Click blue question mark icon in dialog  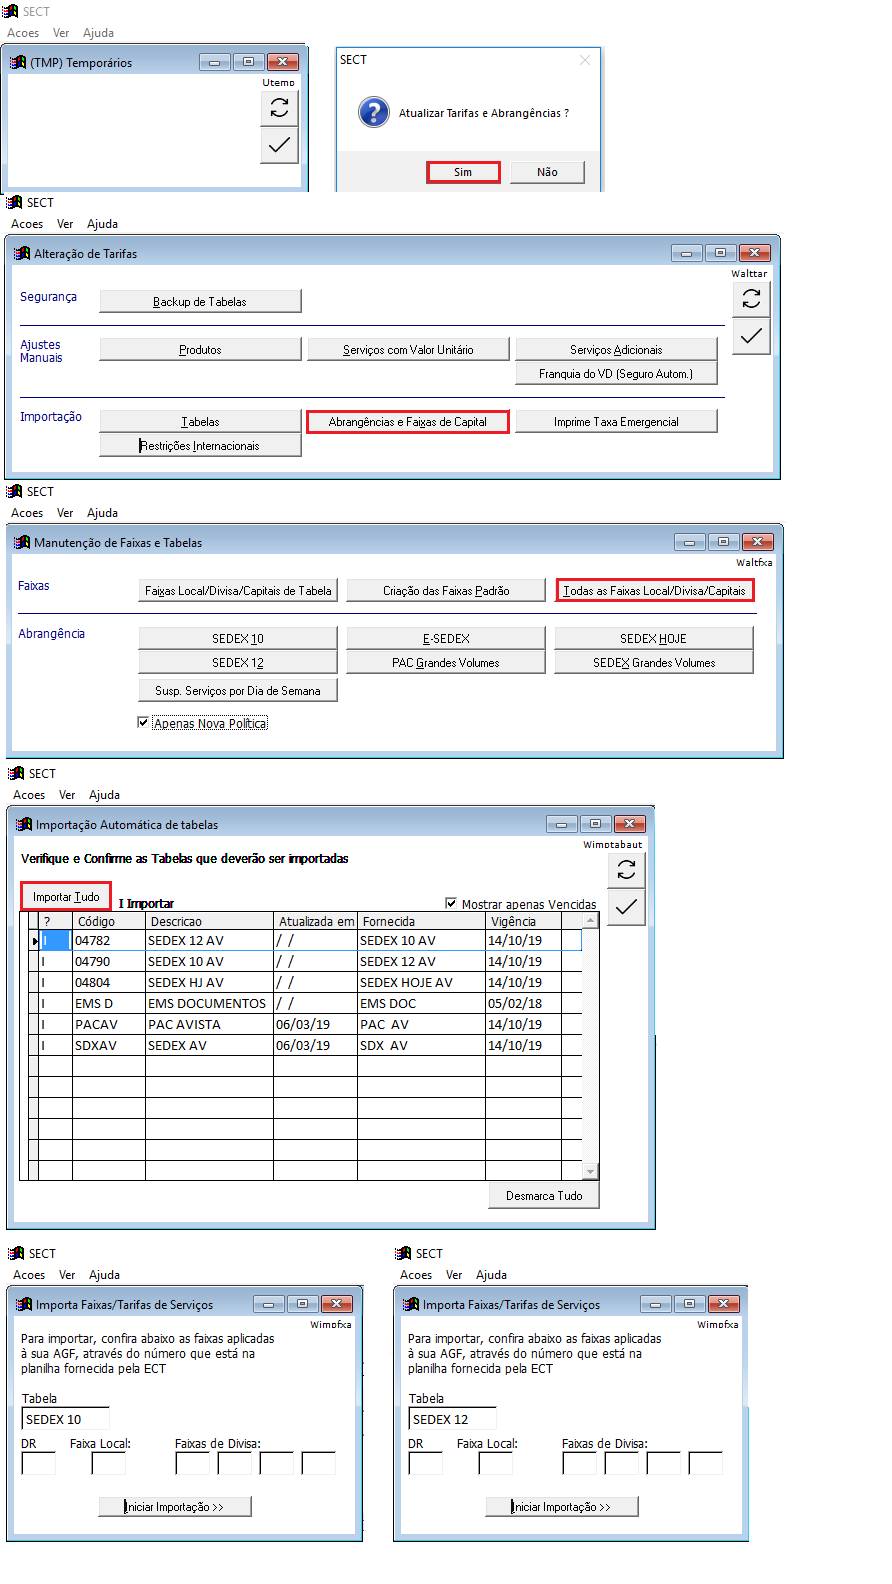point(374,112)
